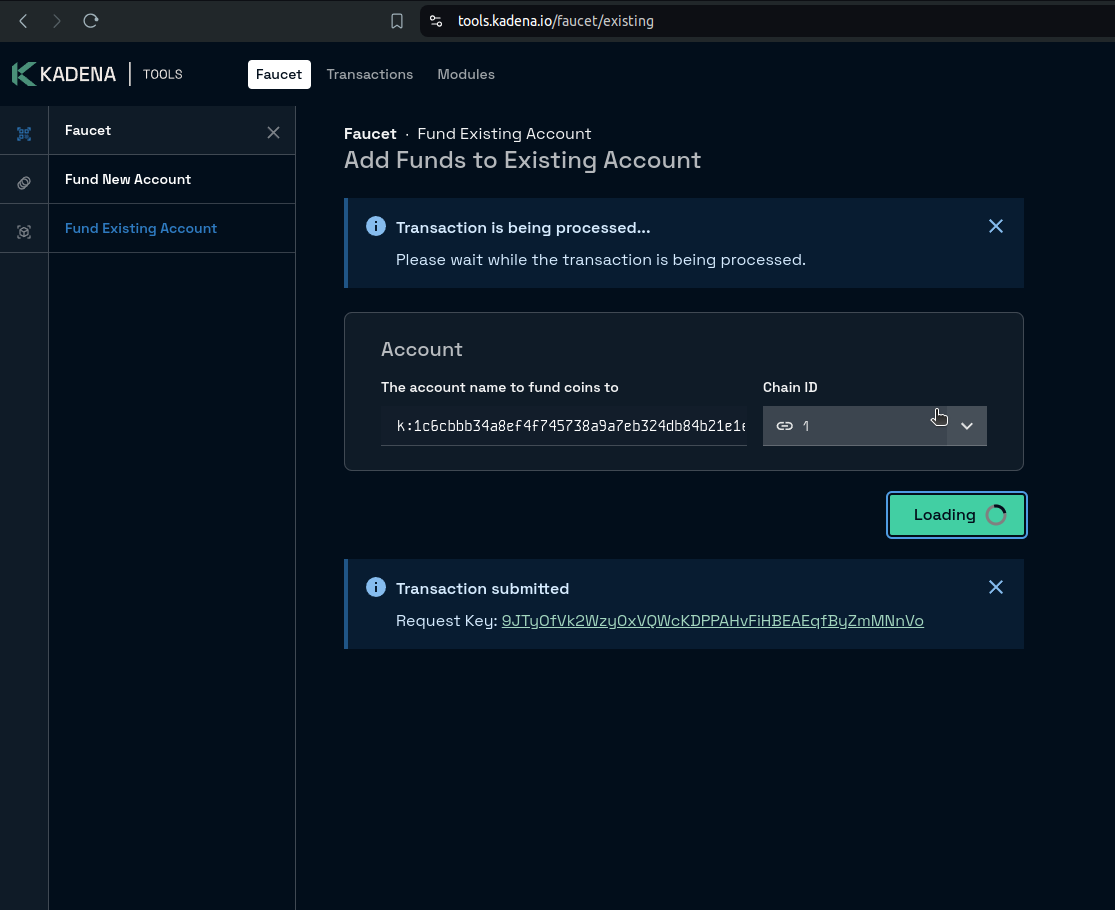Select Fund Existing Account in the sidebar
Viewport: 1115px width, 910px height.
171,228
